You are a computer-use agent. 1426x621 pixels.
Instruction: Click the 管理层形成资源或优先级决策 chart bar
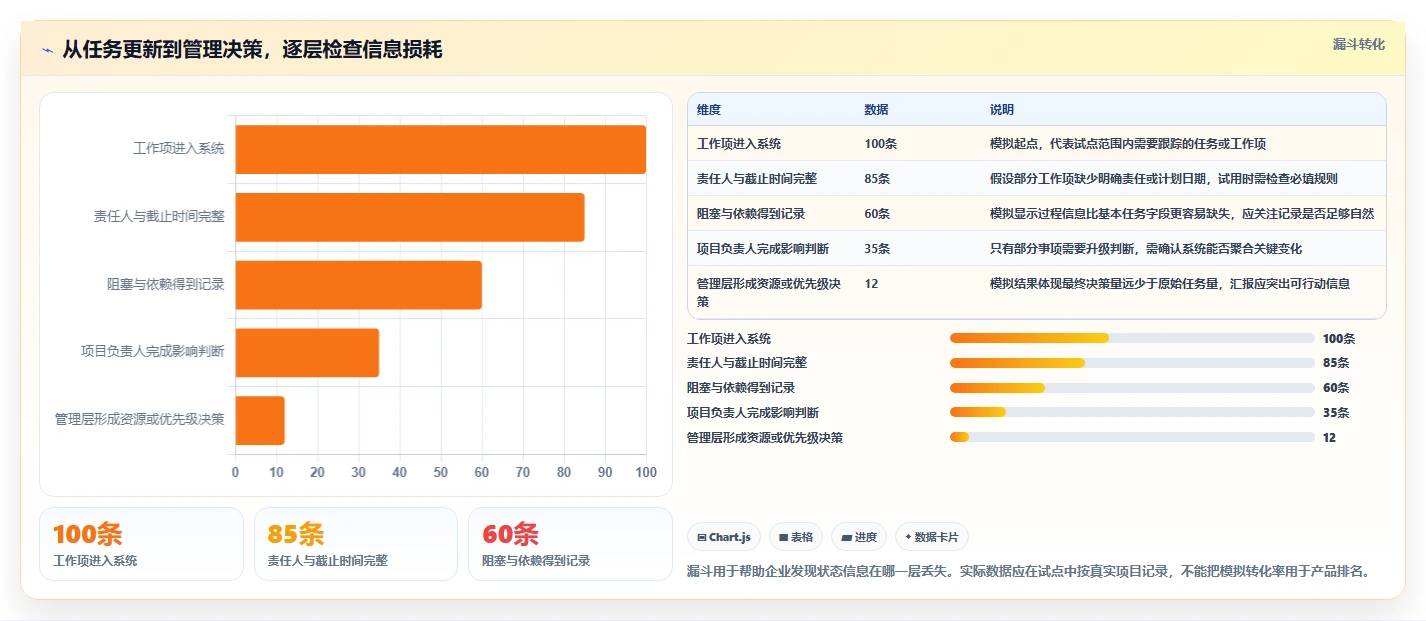(260, 420)
